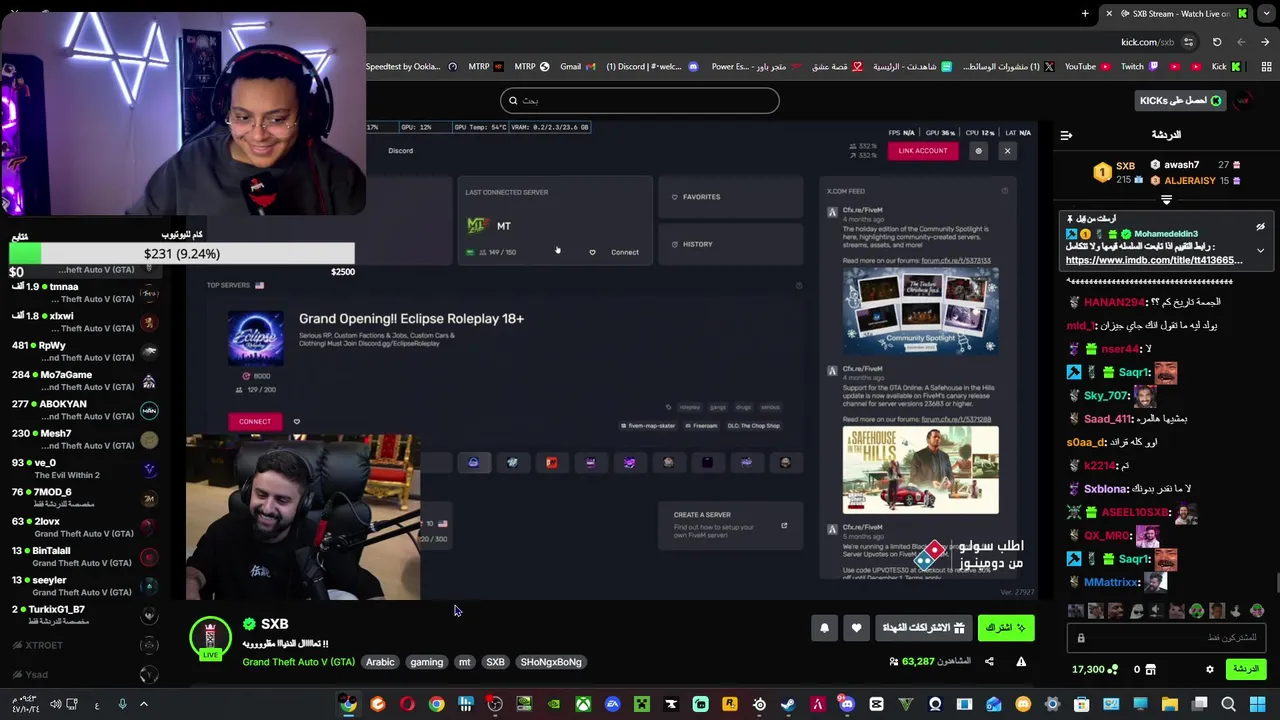The width and height of the screenshot is (1280, 720).
Task: Open the History section in FiveM
Action: tap(730, 244)
